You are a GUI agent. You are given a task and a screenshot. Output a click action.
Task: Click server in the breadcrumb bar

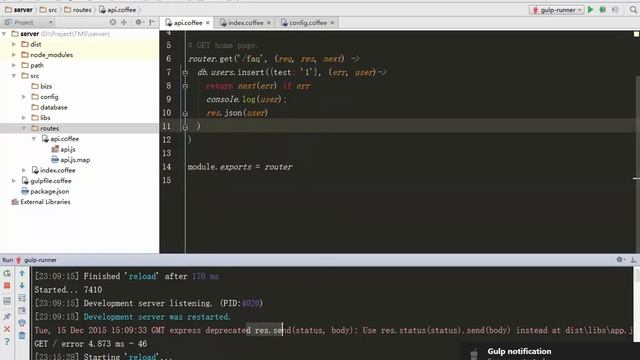(x=19, y=10)
